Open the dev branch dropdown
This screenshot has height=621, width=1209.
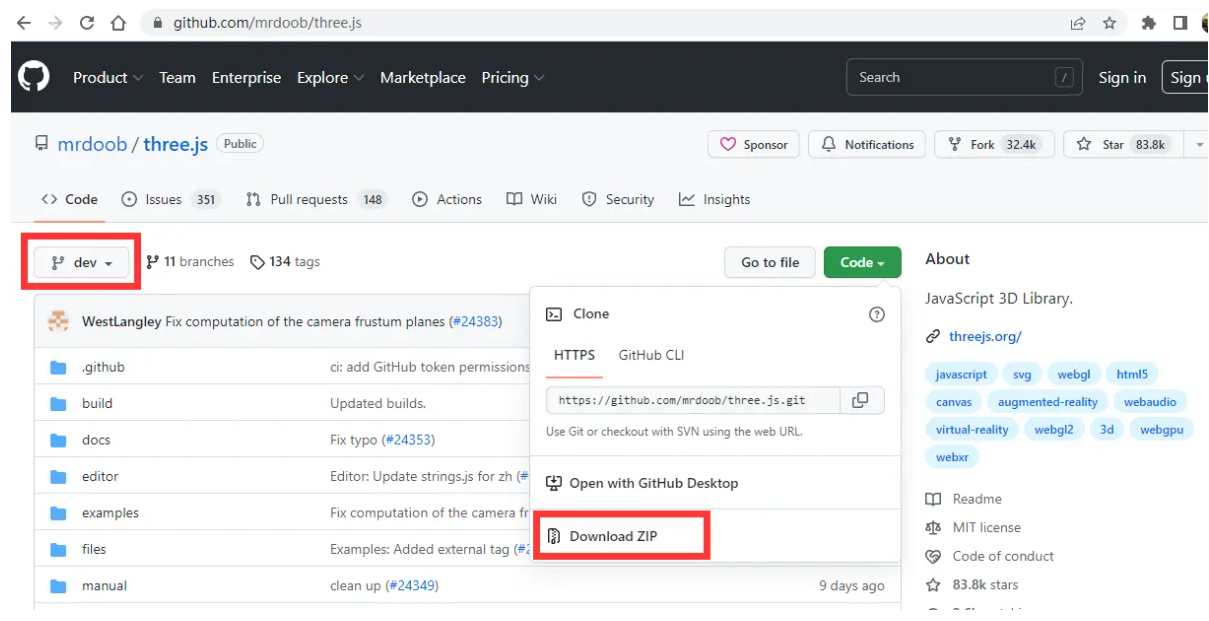point(82,263)
